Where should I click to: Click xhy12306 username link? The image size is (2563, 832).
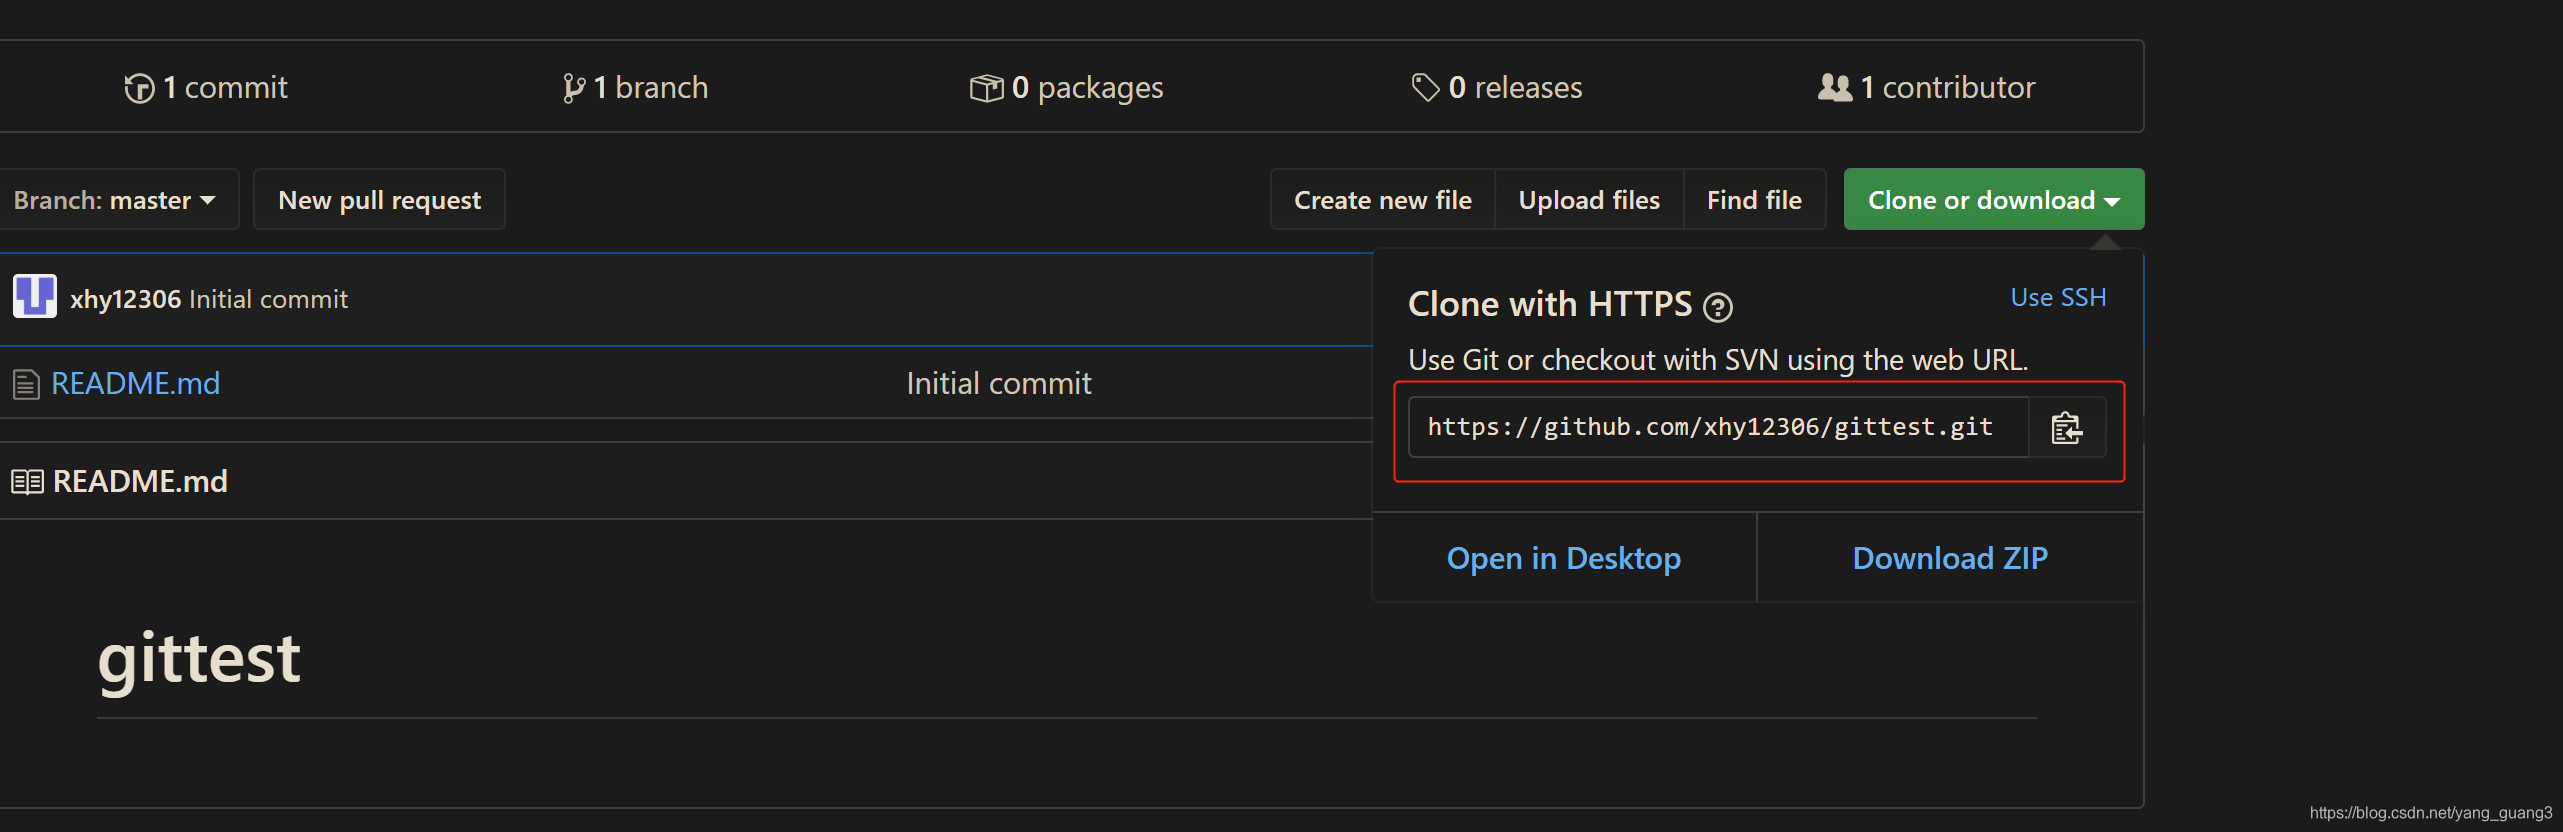pos(125,299)
